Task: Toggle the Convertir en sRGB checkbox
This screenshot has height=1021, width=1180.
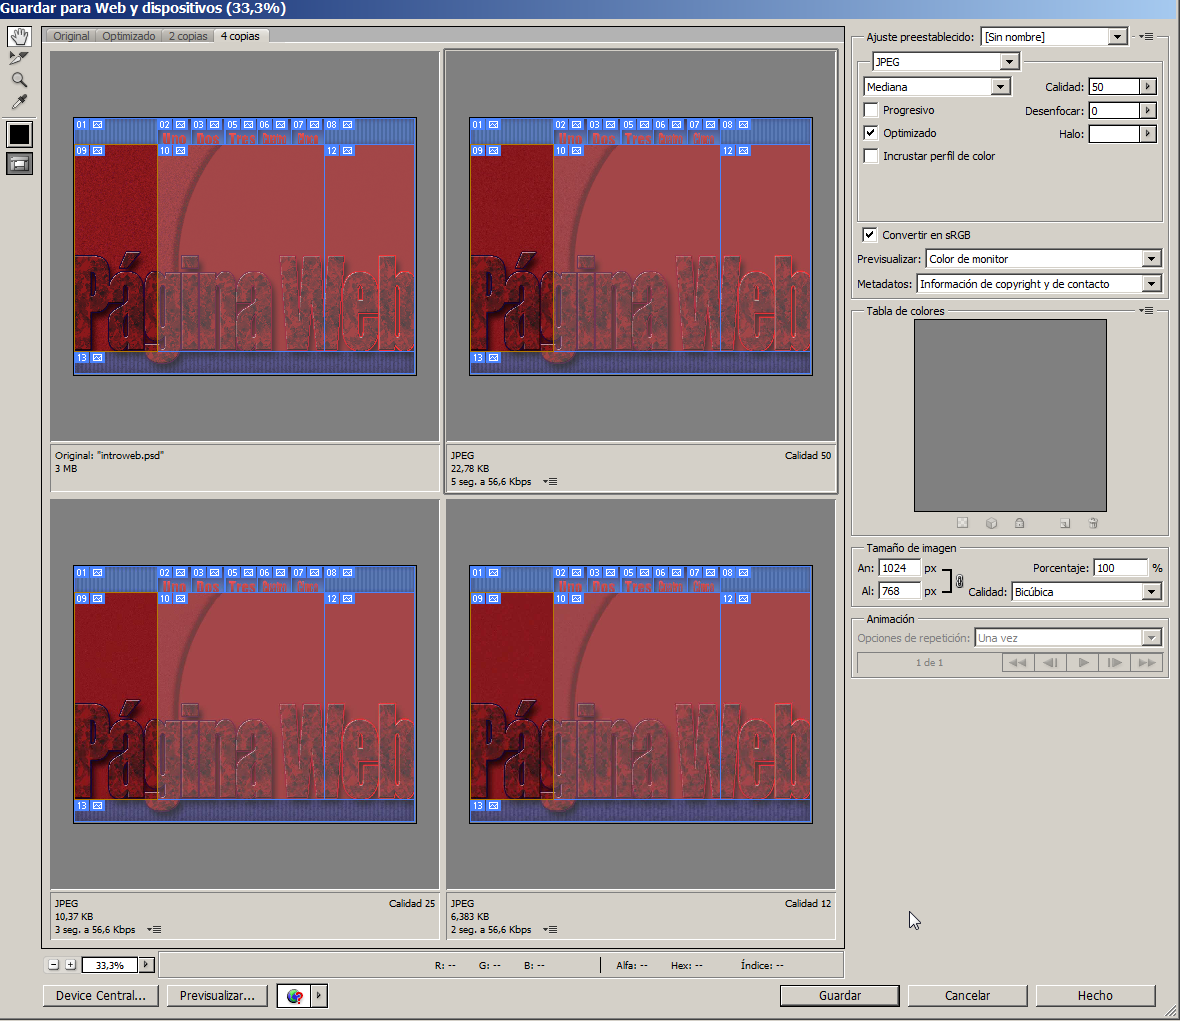Action: coord(870,235)
